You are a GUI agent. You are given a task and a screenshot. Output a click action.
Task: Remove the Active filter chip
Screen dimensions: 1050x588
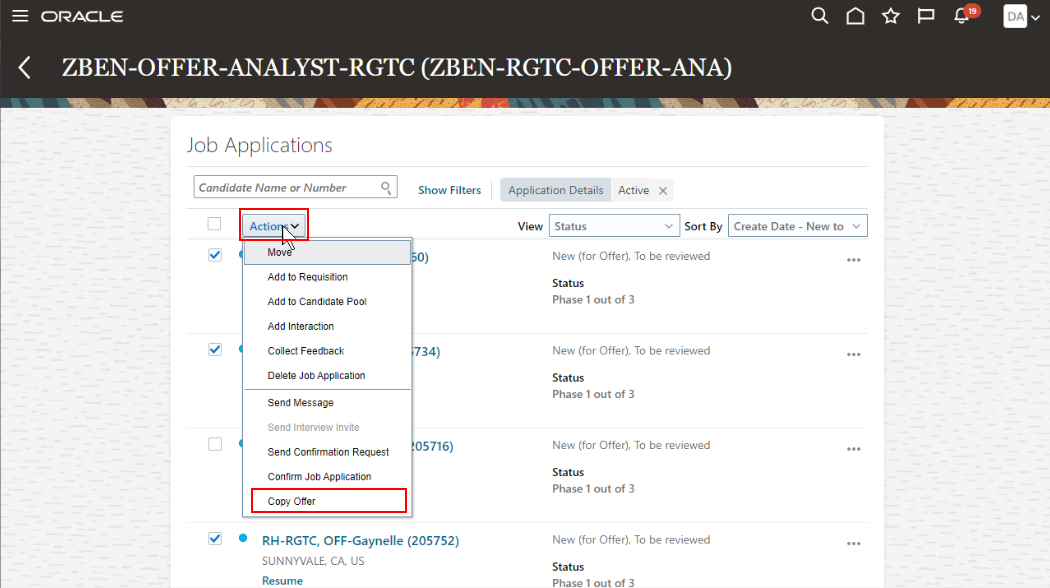(x=662, y=190)
